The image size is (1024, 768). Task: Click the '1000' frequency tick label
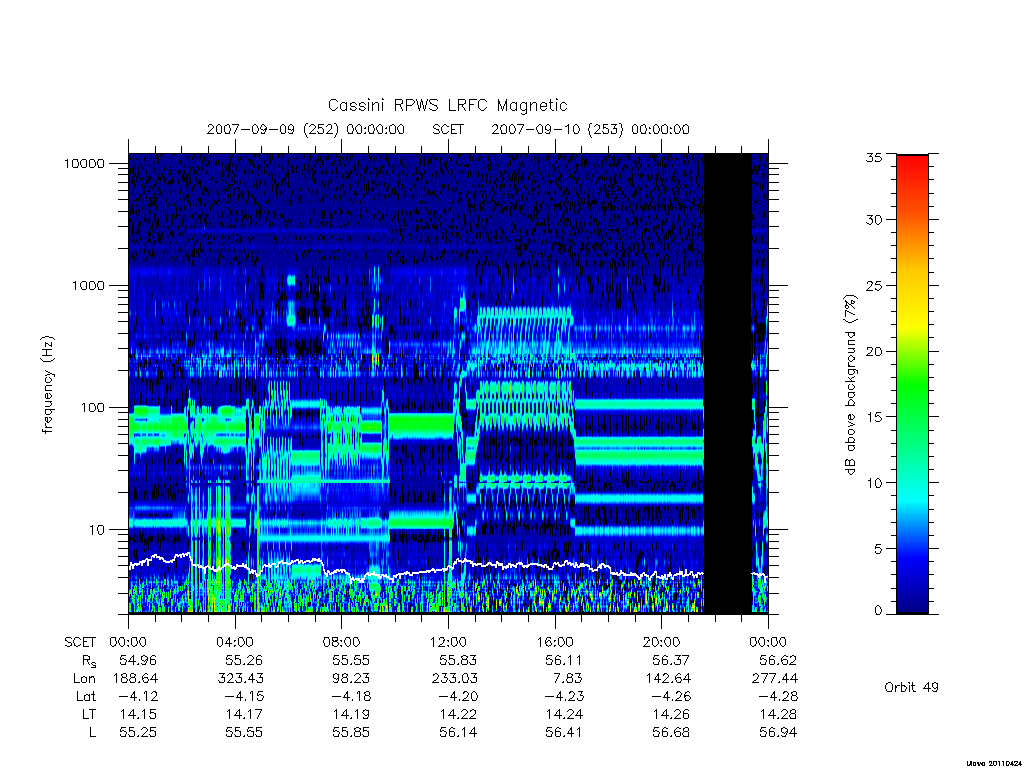pyautogui.click(x=88, y=285)
